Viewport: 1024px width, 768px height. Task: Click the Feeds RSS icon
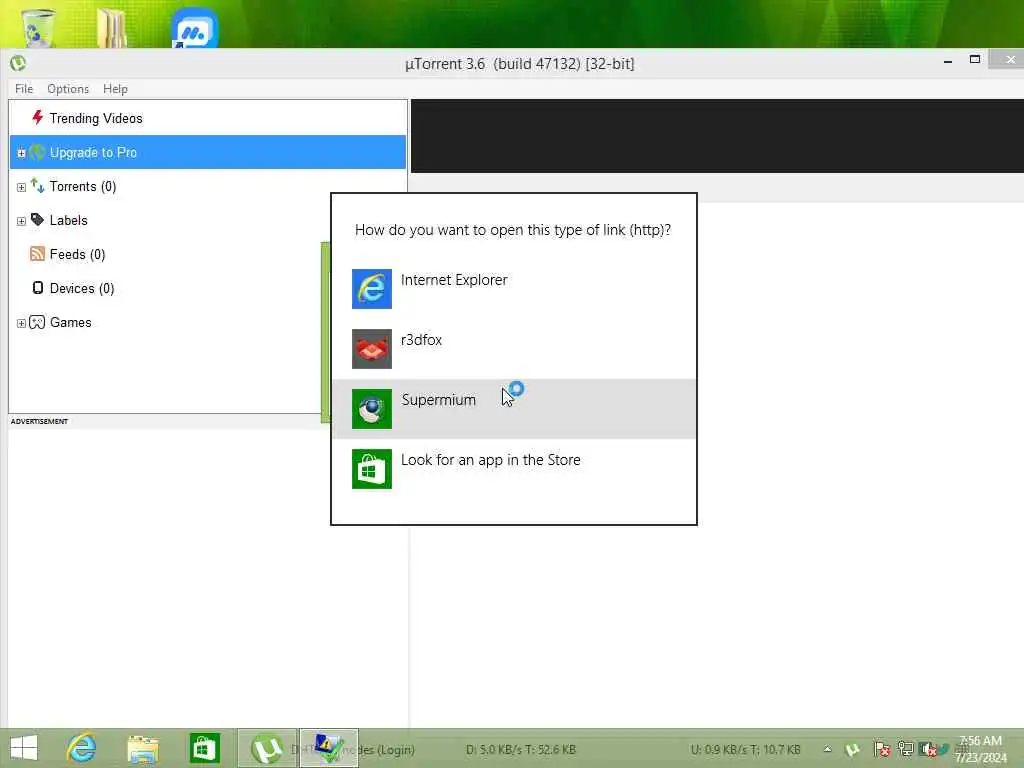(x=37, y=254)
